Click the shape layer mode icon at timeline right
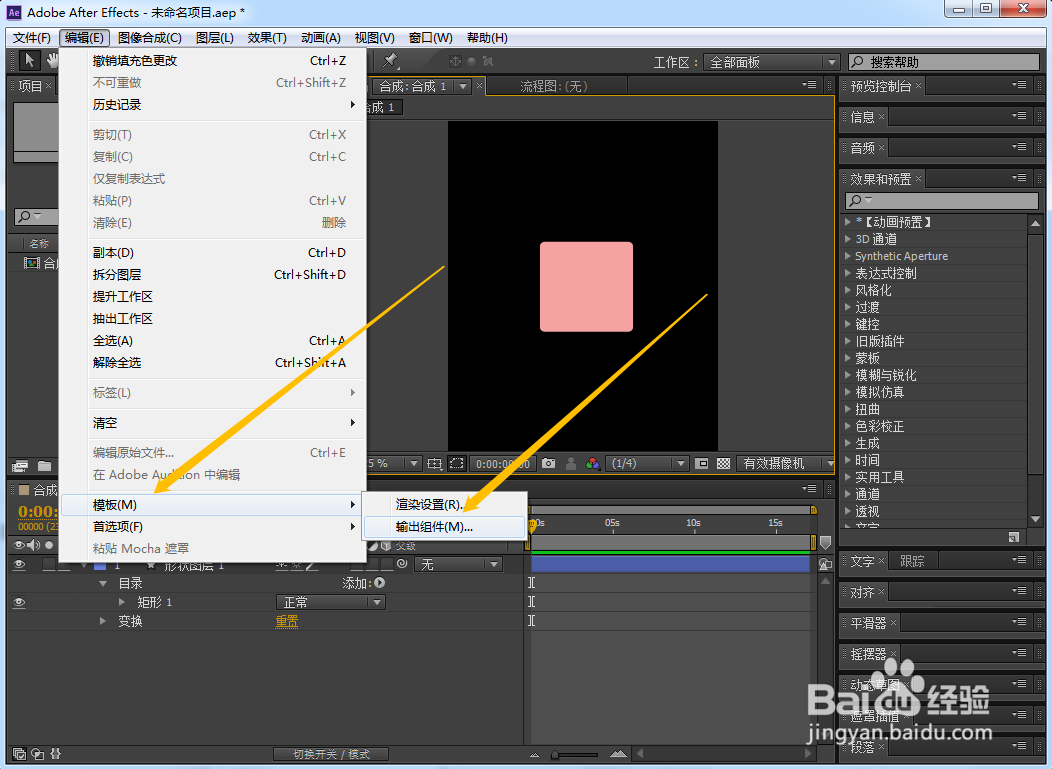1052x769 pixels. 825,565
